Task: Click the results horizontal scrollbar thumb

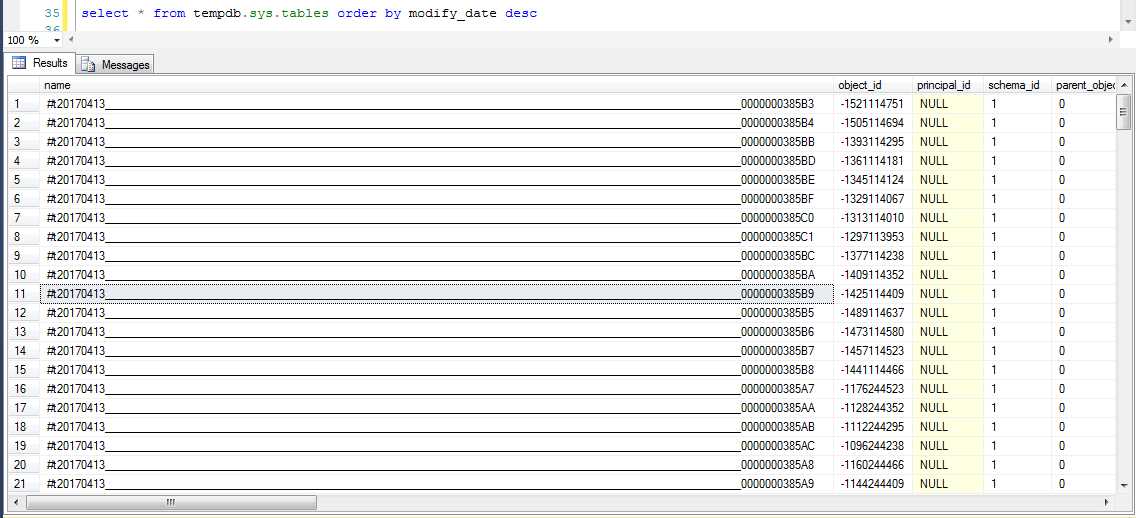Action: 171,502
